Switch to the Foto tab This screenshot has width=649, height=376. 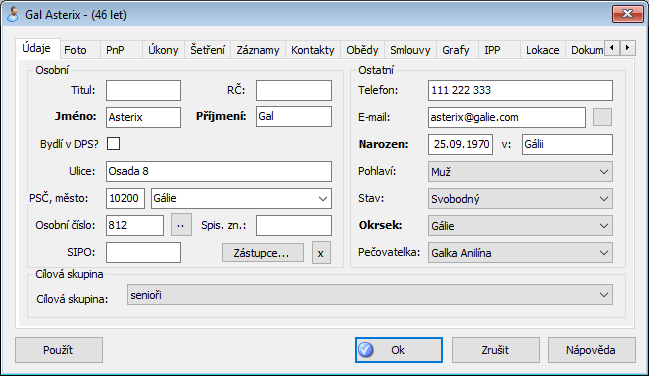click(80, 50)
